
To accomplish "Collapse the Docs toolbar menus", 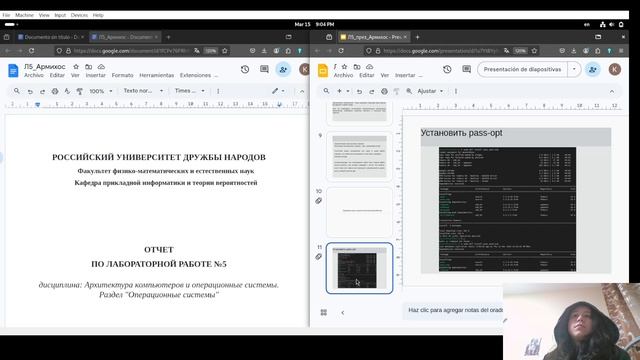I will pos(302,91).
